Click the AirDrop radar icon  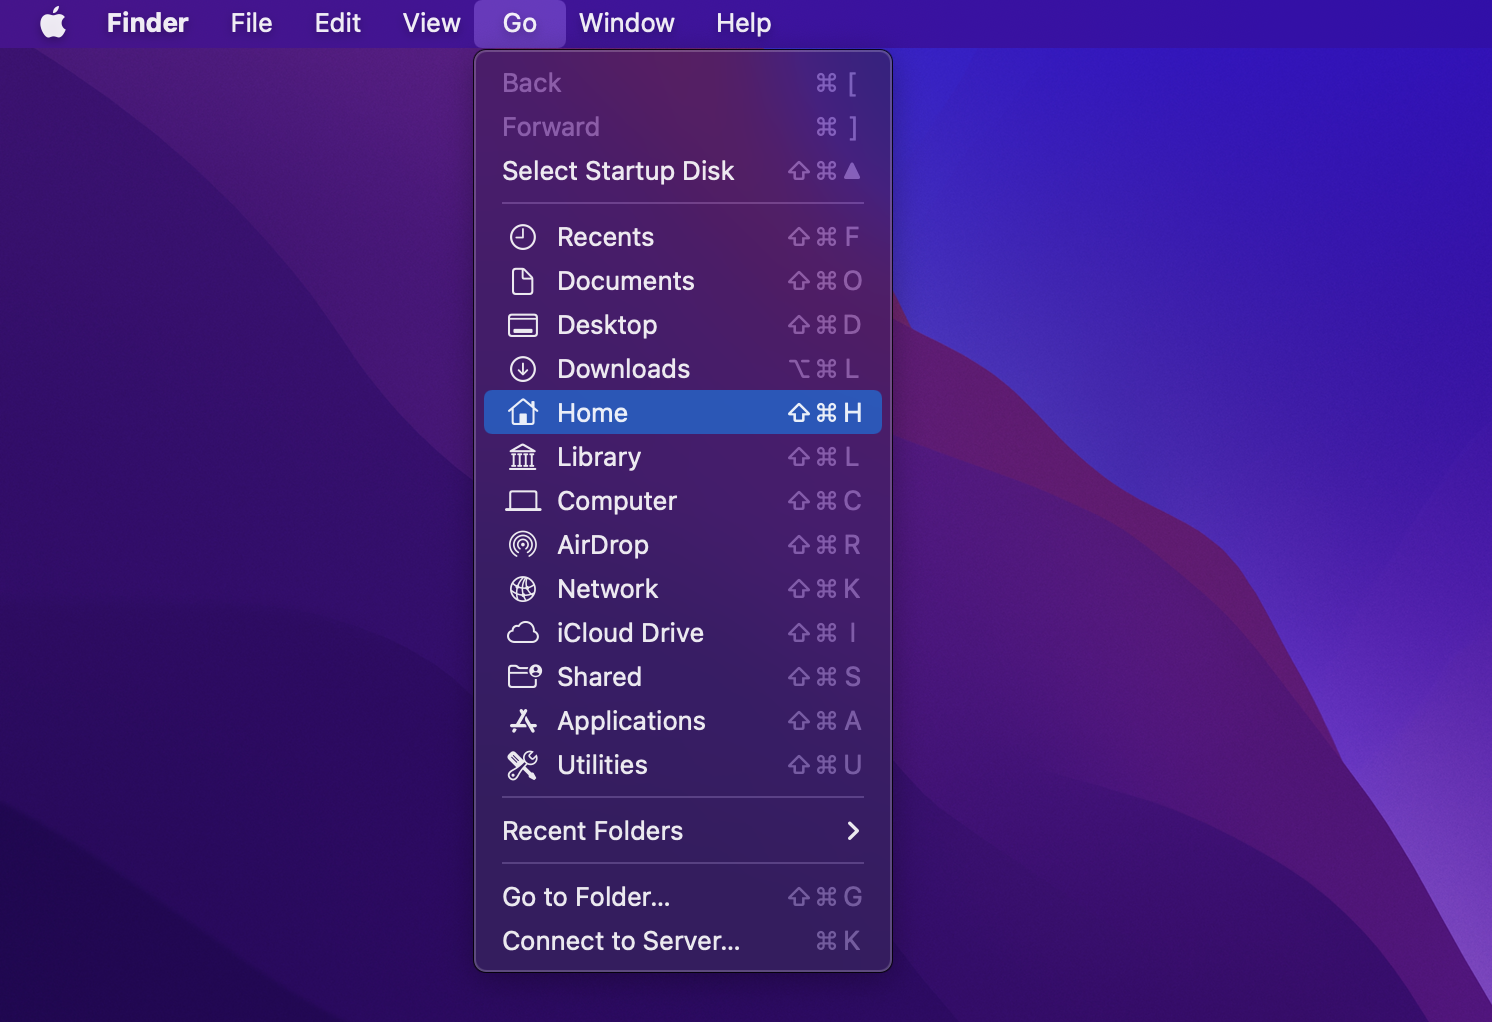[523, 545]
